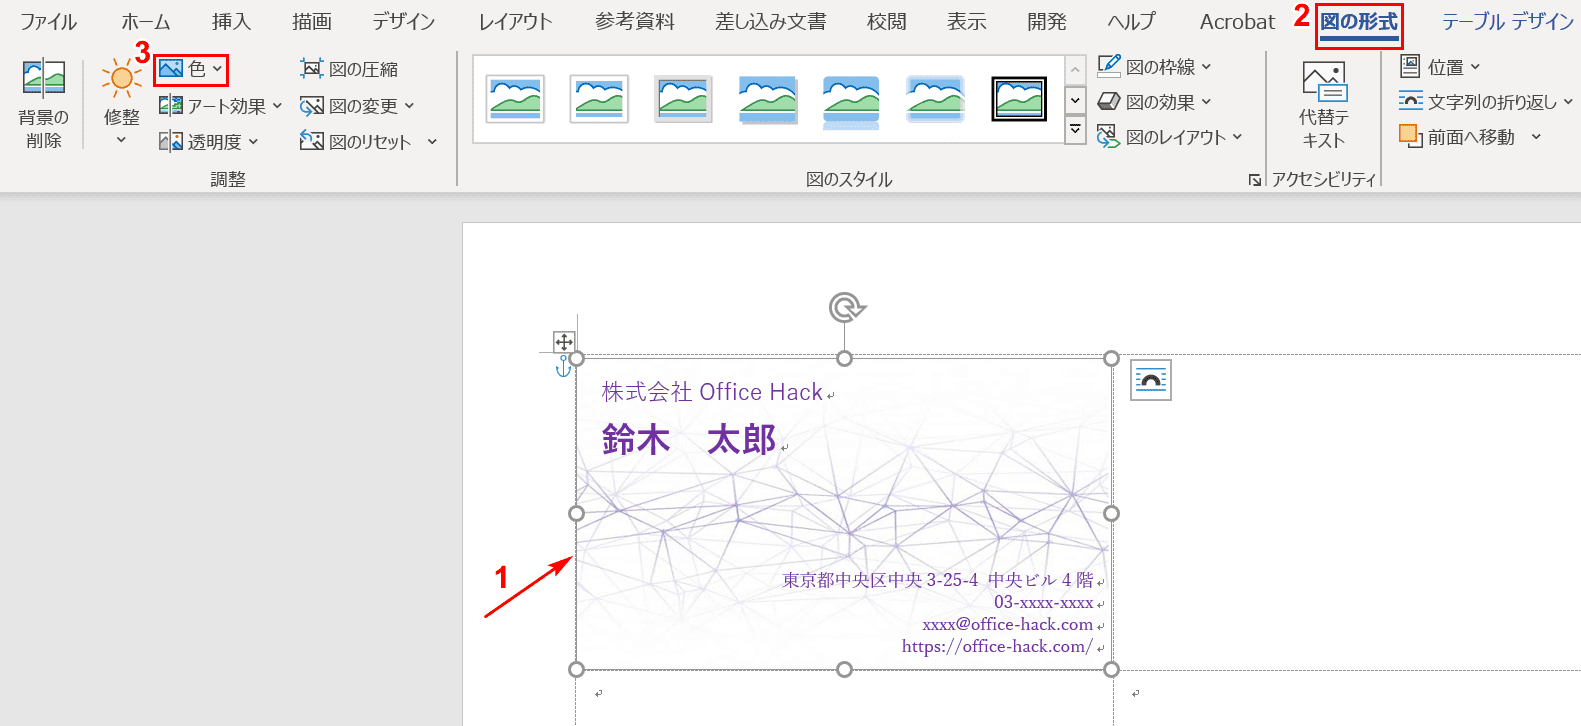Image resolution: width=1581 pixels, height=726 pixels.
Task: Apply the third picture style with gray frame
Action: (683, 99)
